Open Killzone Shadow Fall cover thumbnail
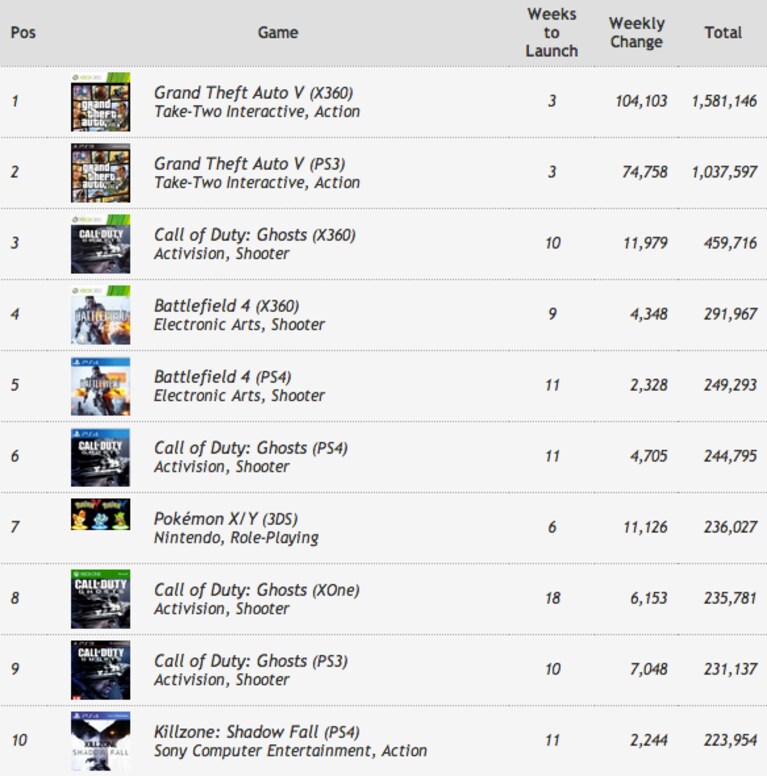 100,741
